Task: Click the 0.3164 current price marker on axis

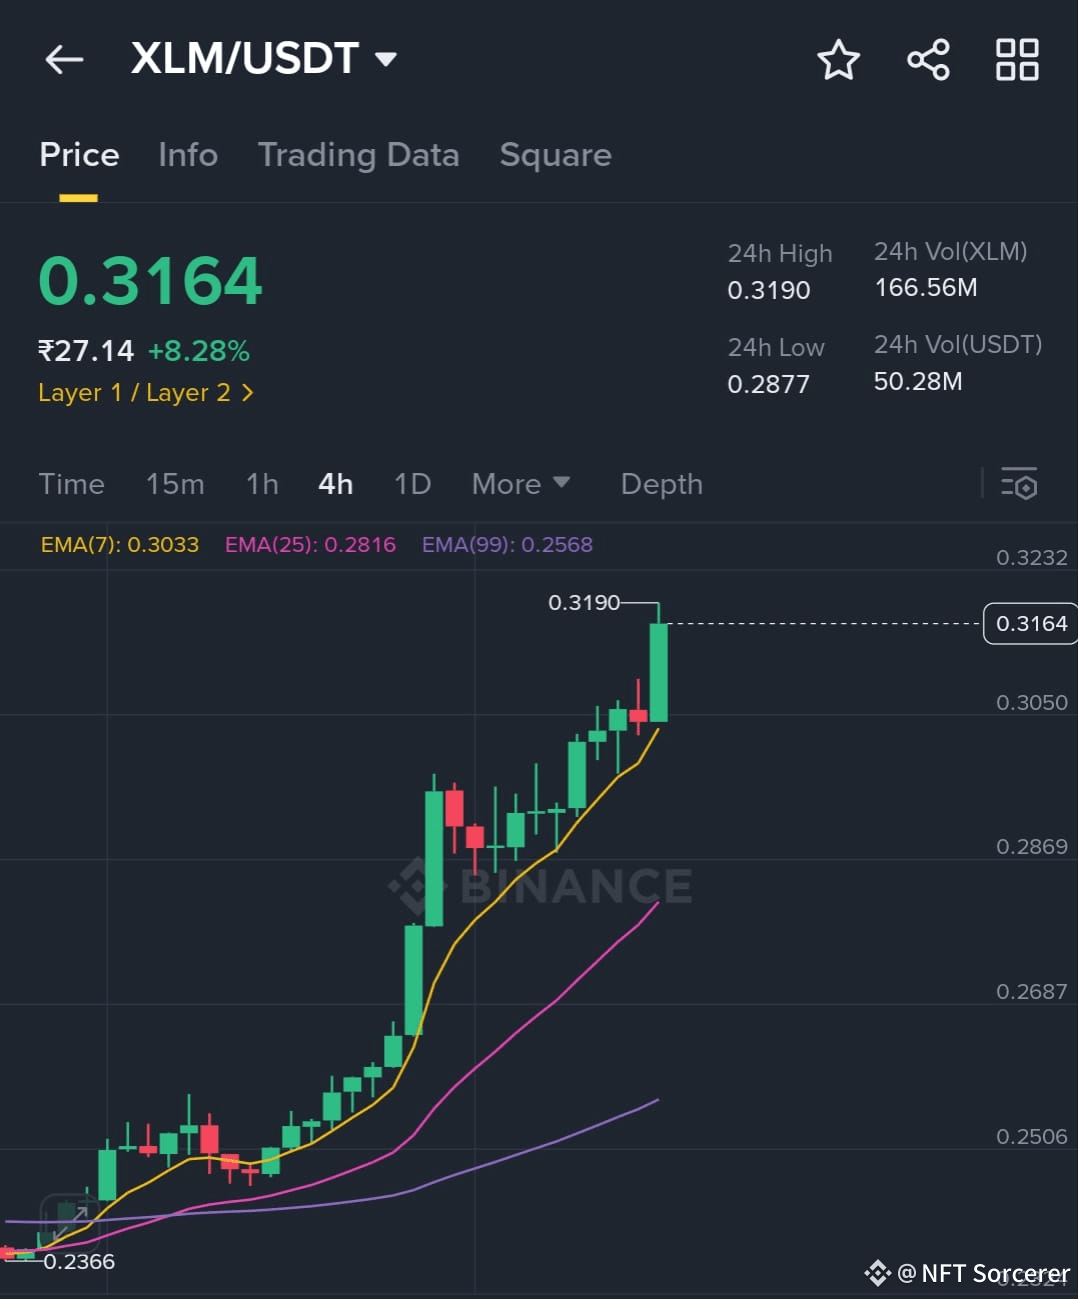Action: click(x=1030, y=624)
